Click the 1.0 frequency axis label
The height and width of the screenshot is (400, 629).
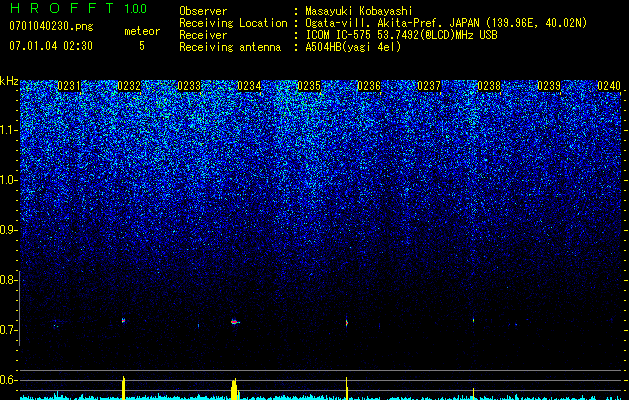click(x=8, y=180)
